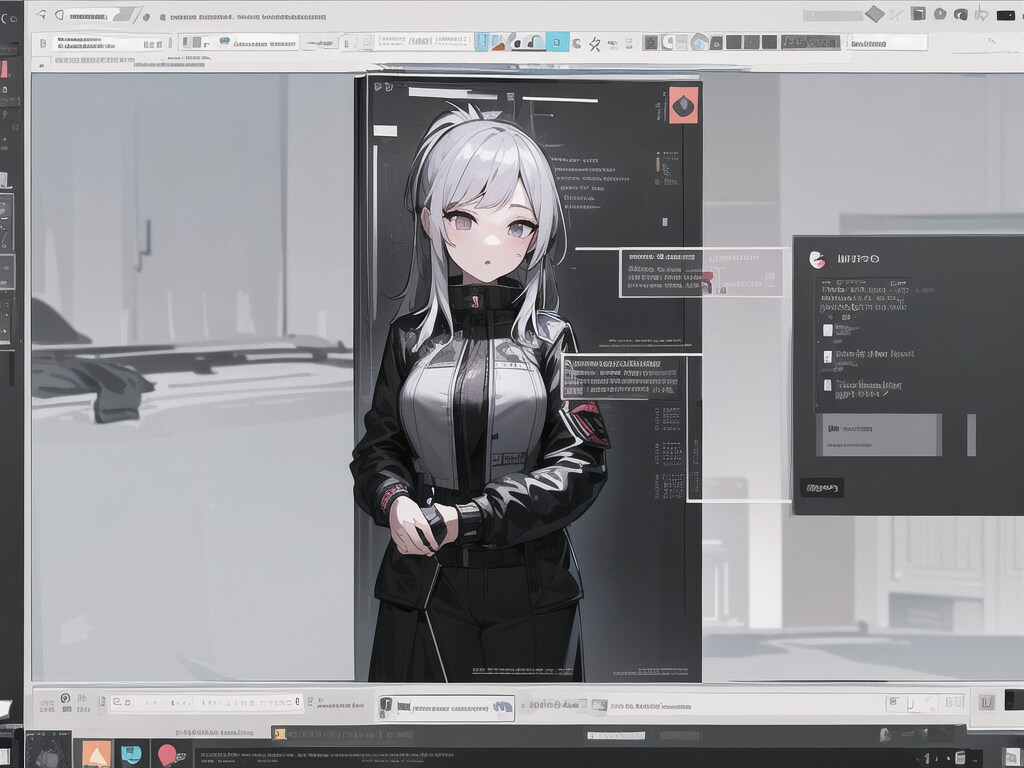Viewport: 1024px width, 768px height.
Task: Open the dropdown field at the toolbar's right end
Action: 886,43
